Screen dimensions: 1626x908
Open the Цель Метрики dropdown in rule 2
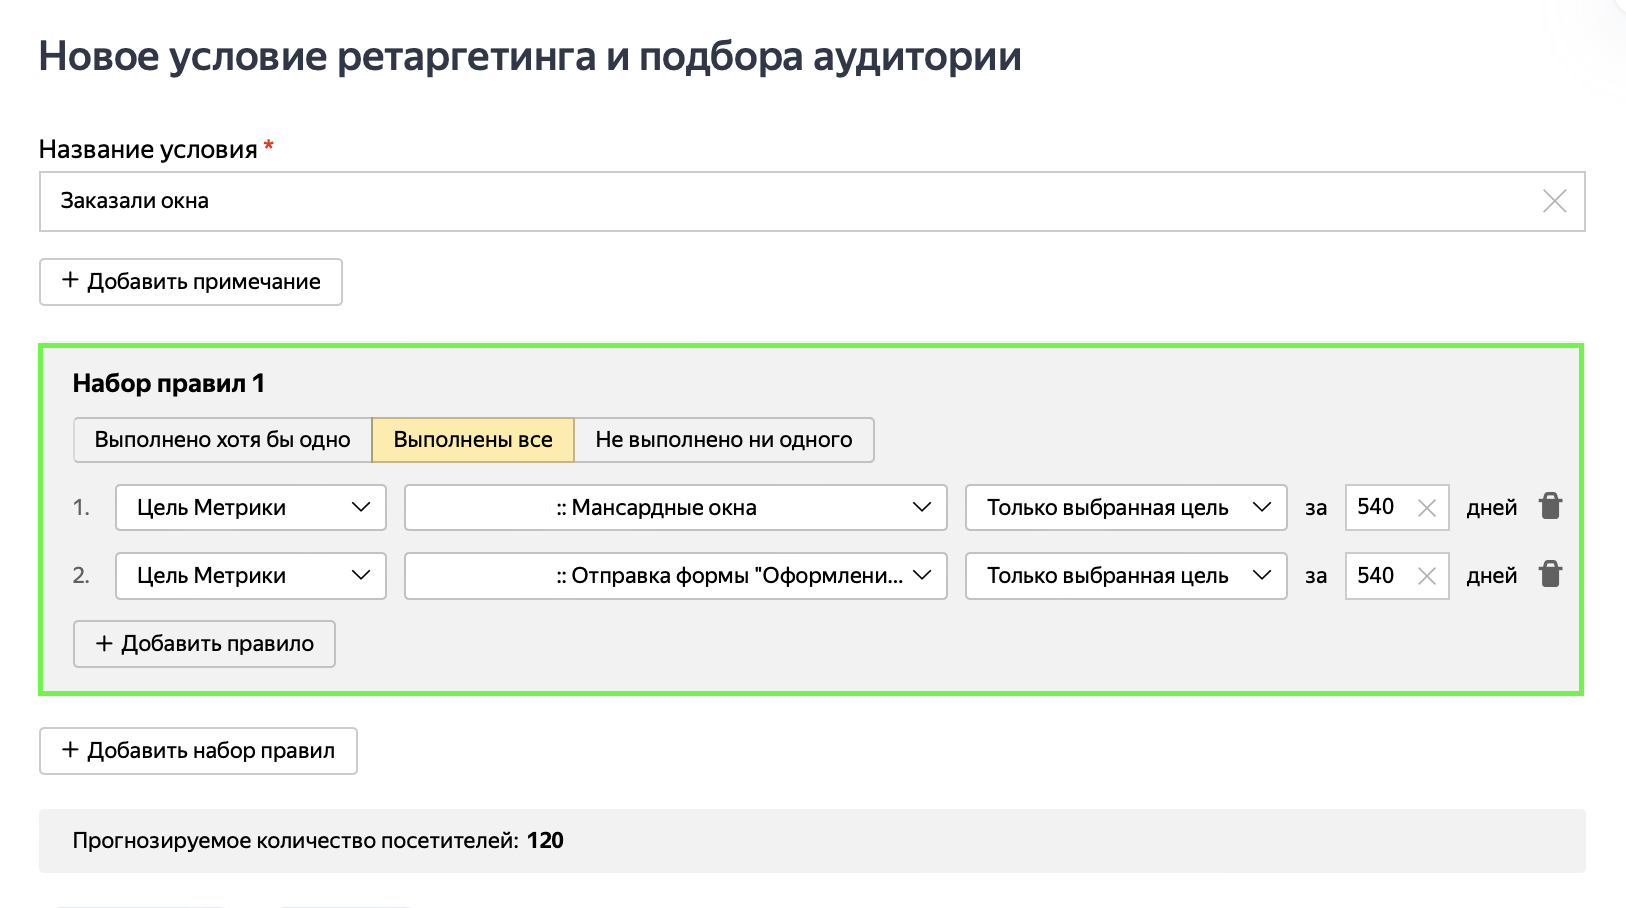tap(249, 575)
